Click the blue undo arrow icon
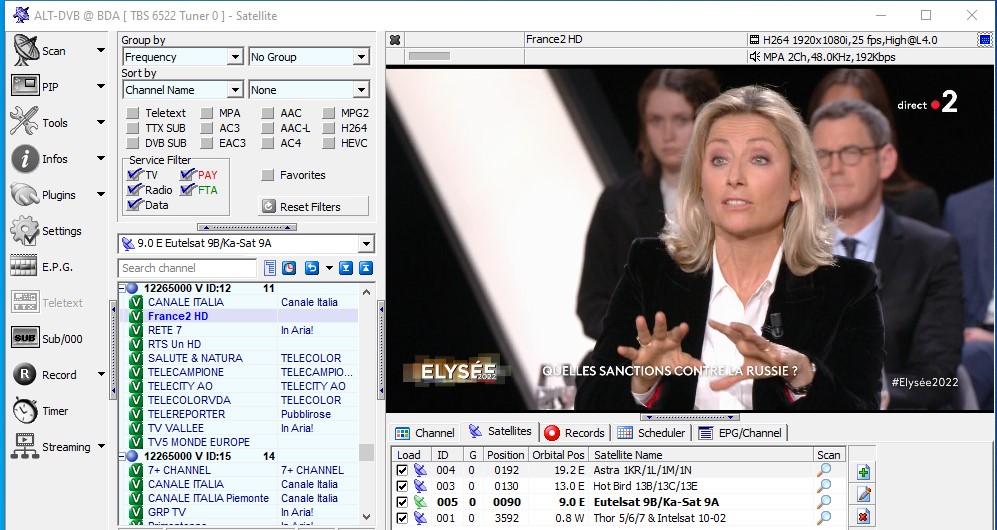Viewport: 997px width, 530px height. [312, 268]
